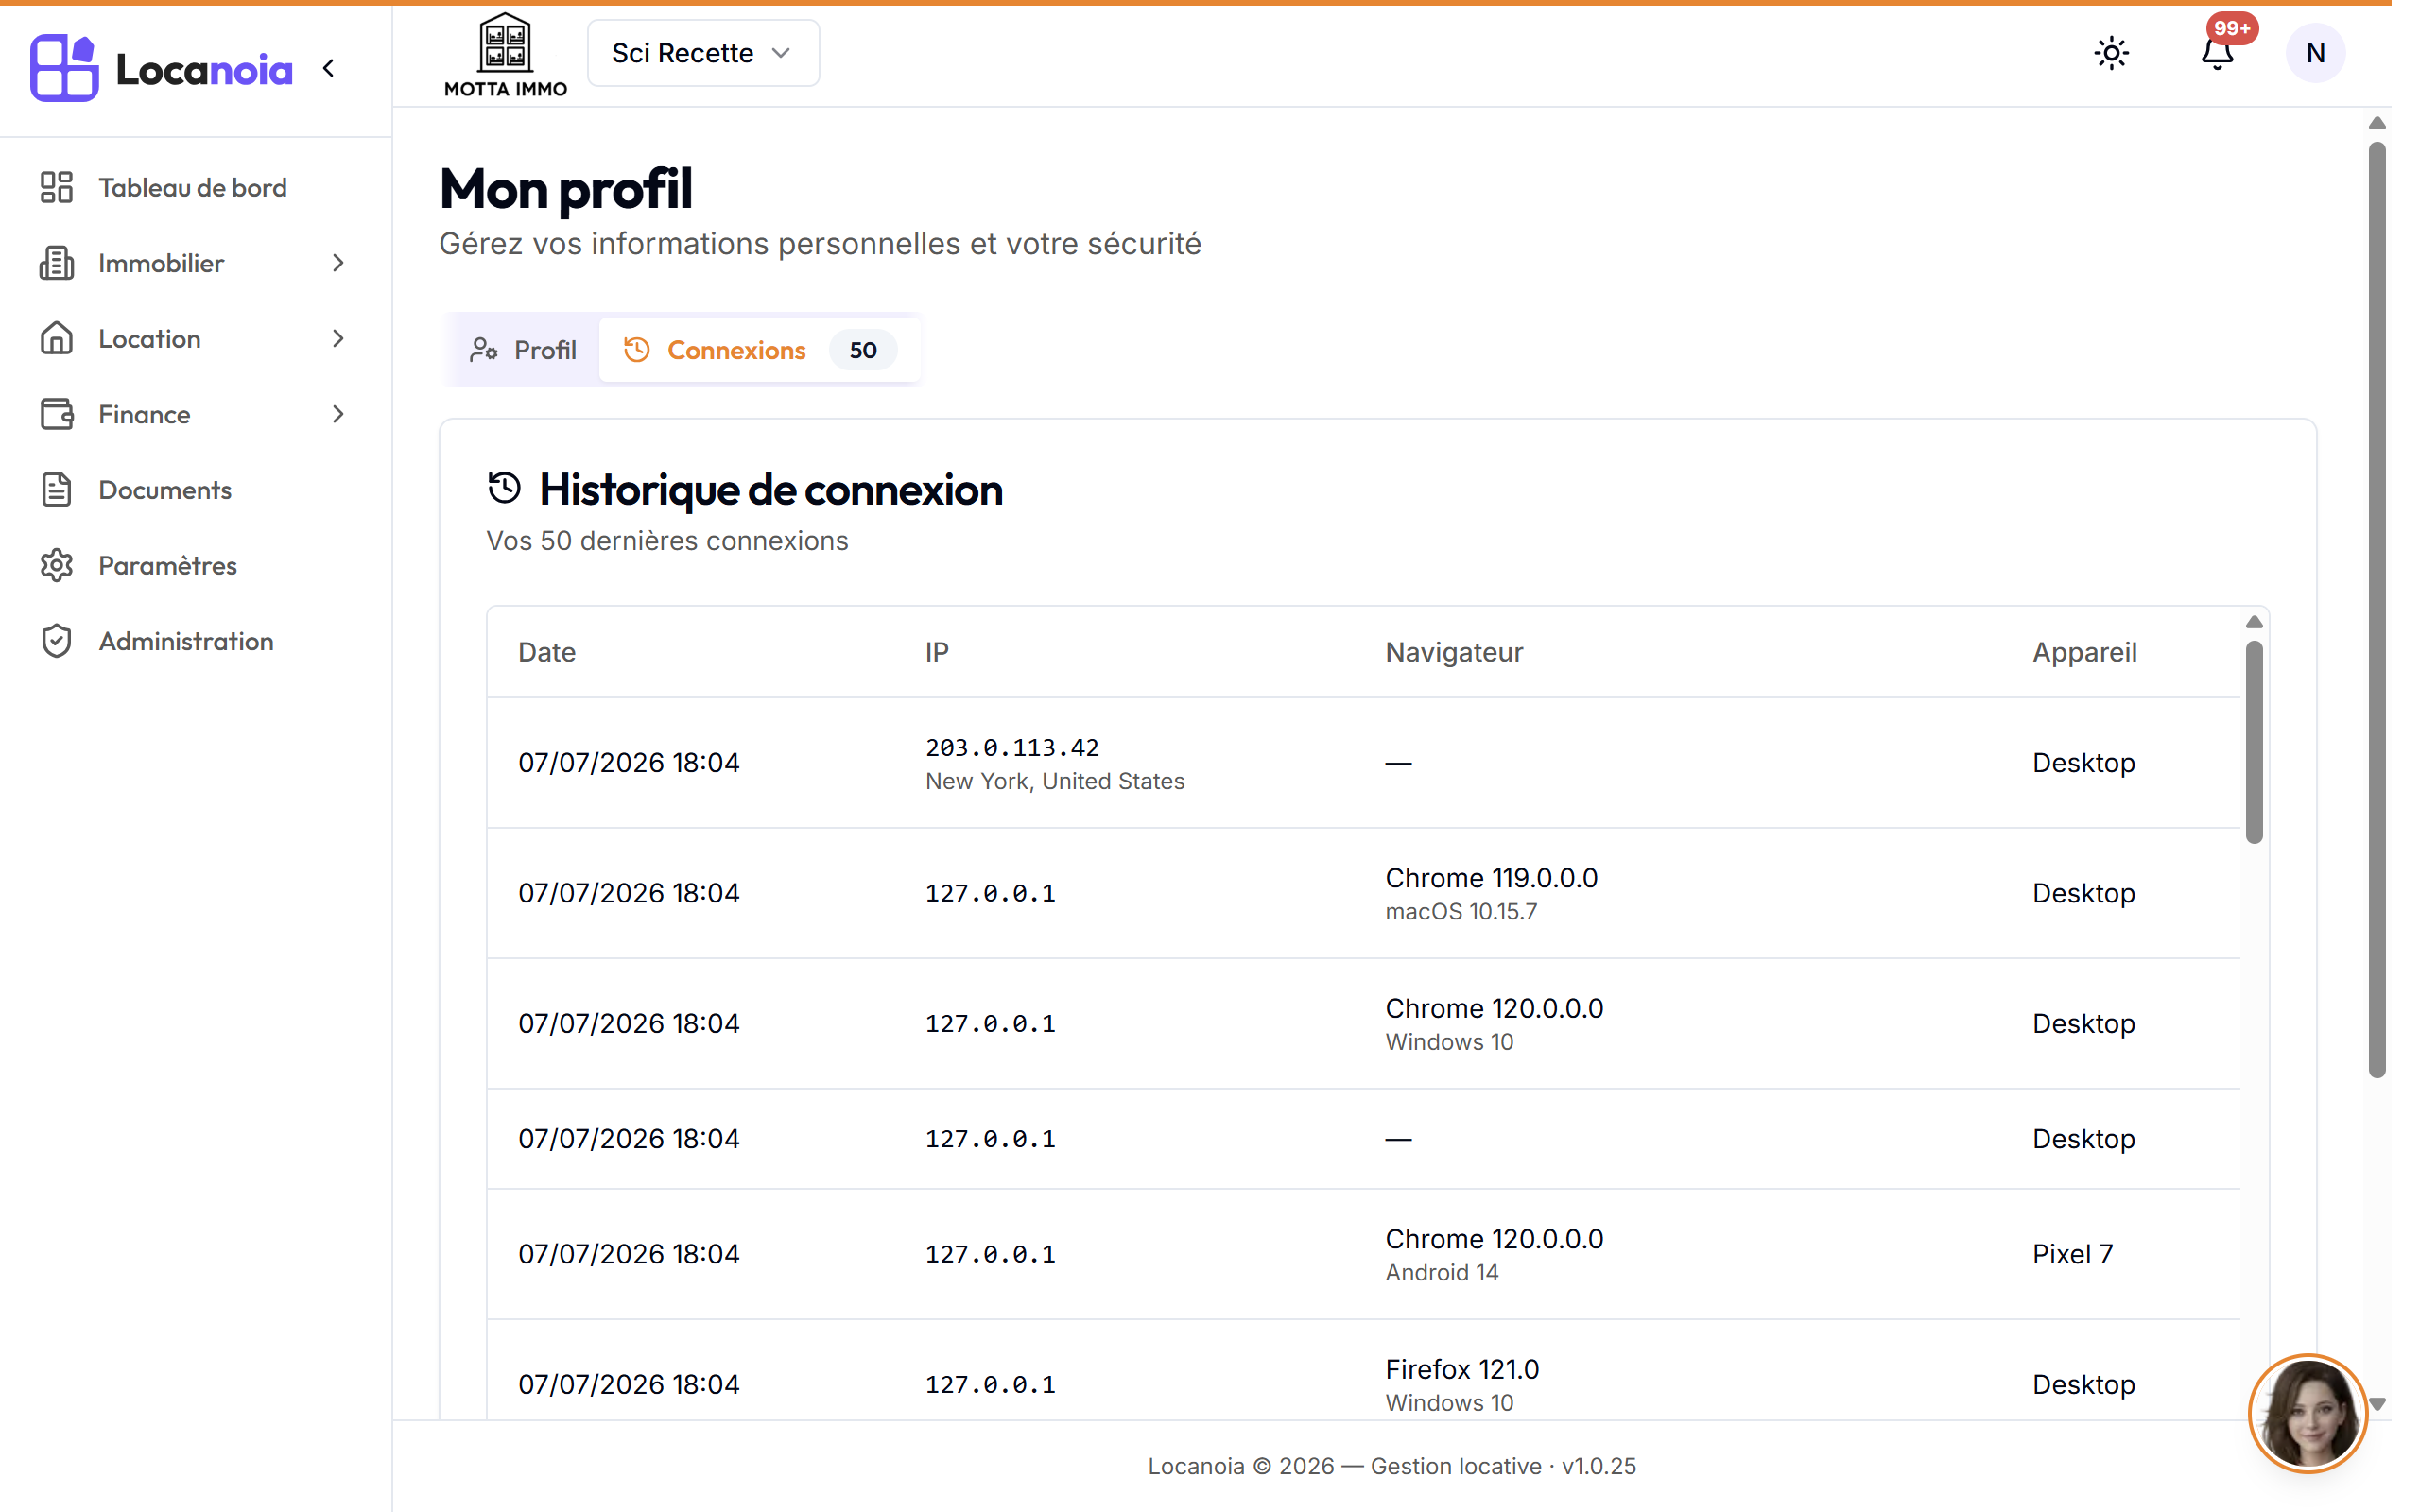This screenshot has width=2420, height=1512.
Task: Click the Appareil column header
Action: tap(2084, 652)
